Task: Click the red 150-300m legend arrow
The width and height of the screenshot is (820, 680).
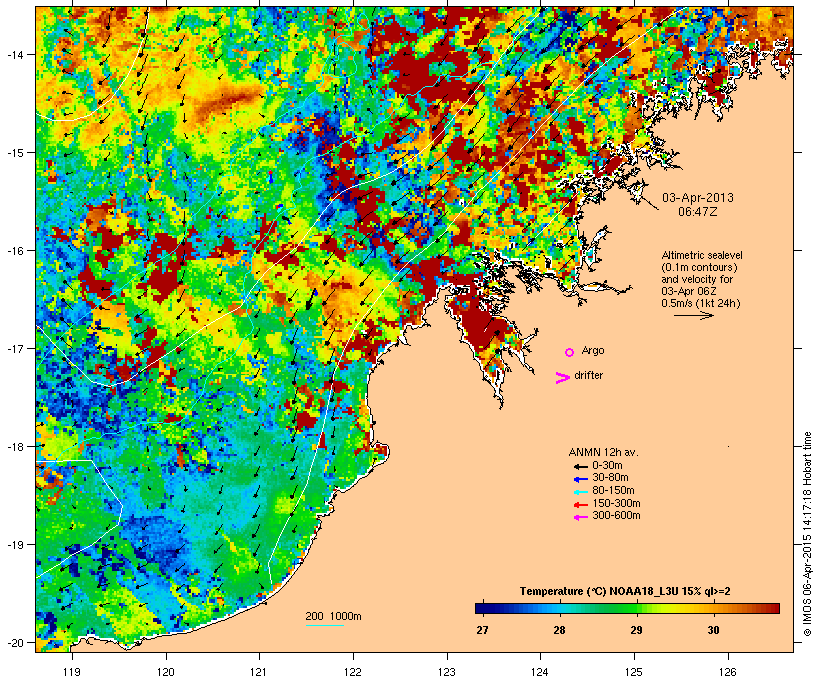Action: (x=580, y=504)
